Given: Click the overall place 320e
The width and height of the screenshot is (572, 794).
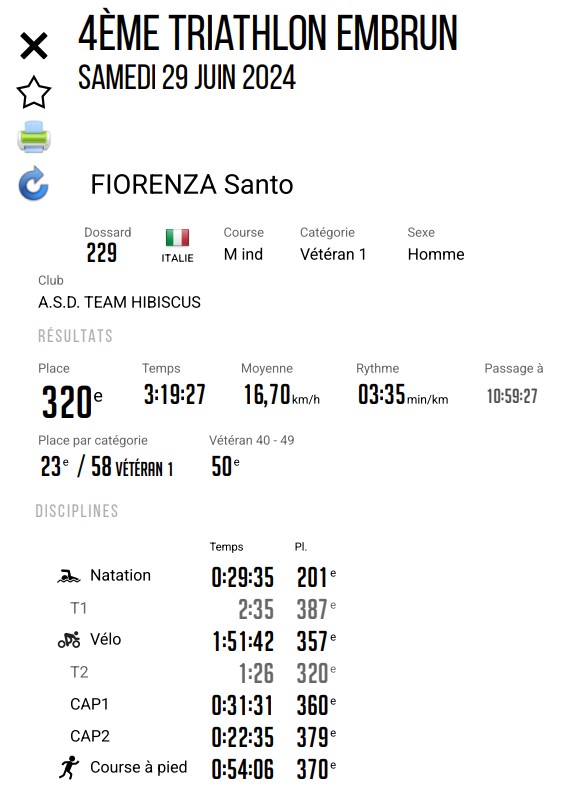Looking at the screenshot, I should coord(72,402).
